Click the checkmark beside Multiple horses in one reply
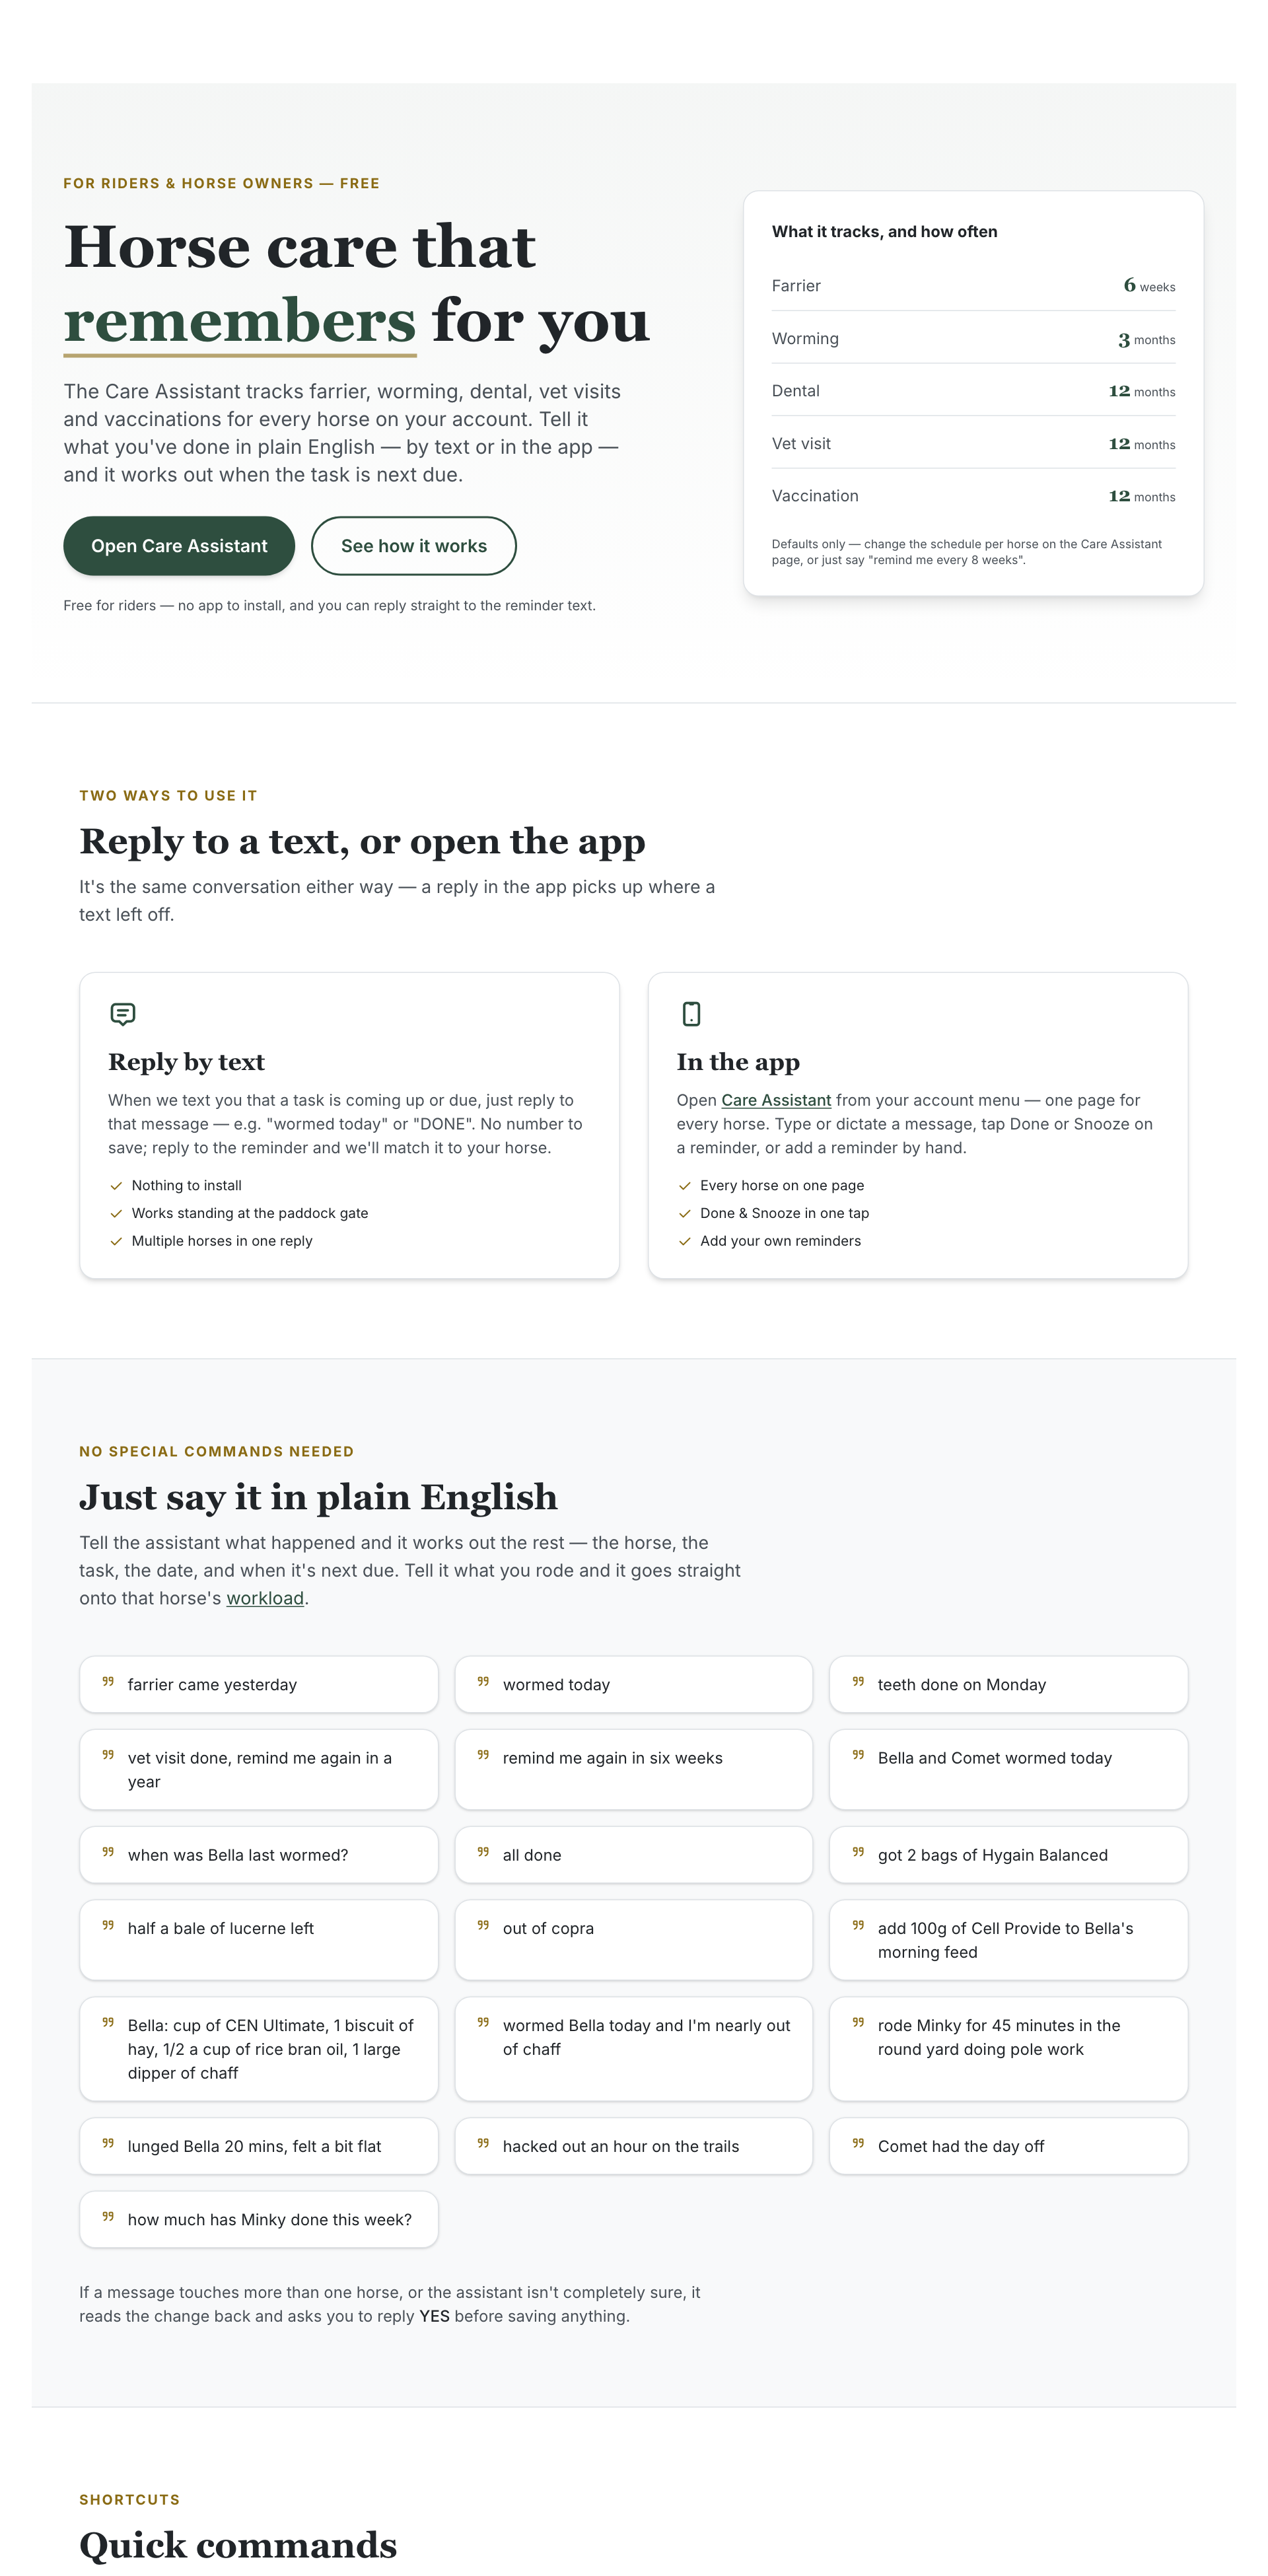Viewport: 1268px width, 2576px height. (116, 1242)
